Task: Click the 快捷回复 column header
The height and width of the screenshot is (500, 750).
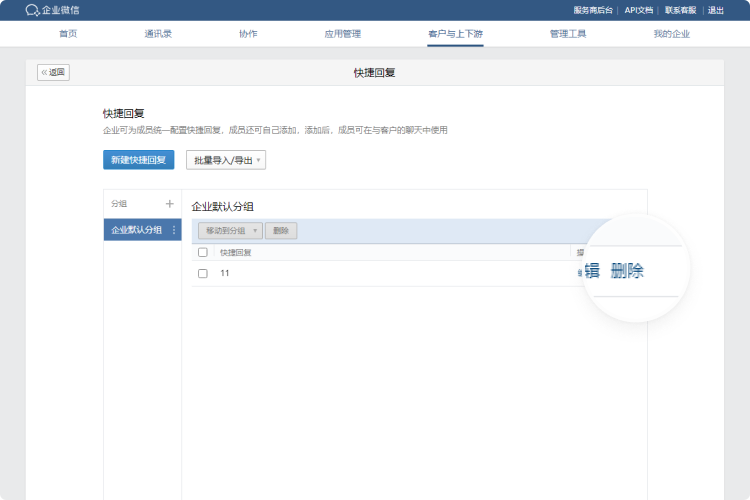Action: pyautogui.click(x=235, y=253)
